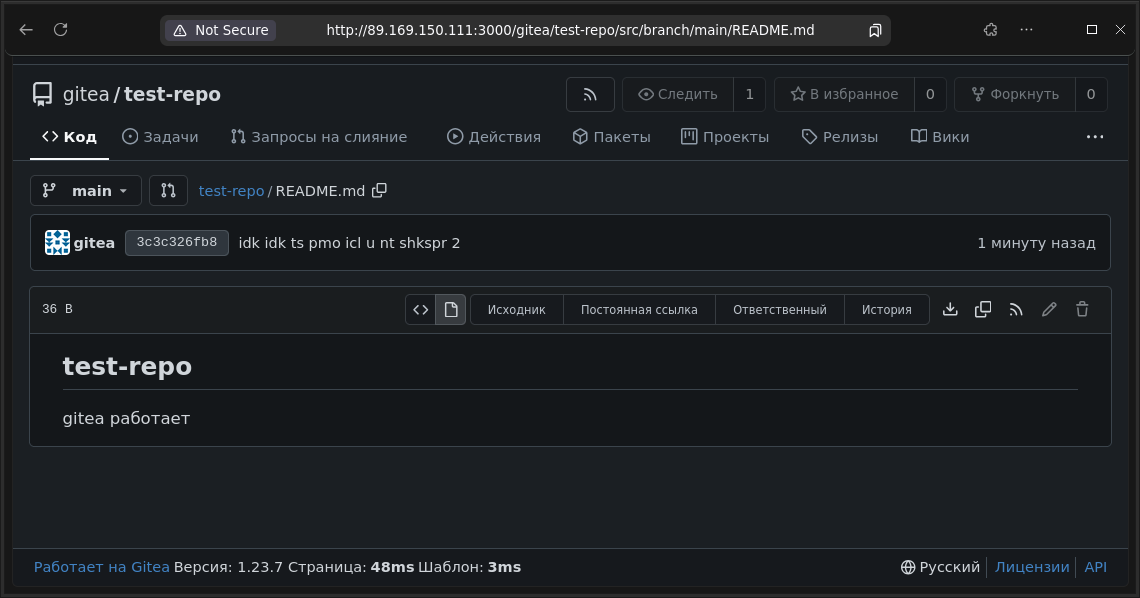Open the three-dot overflow menu in the tabs

[1095, 137]
